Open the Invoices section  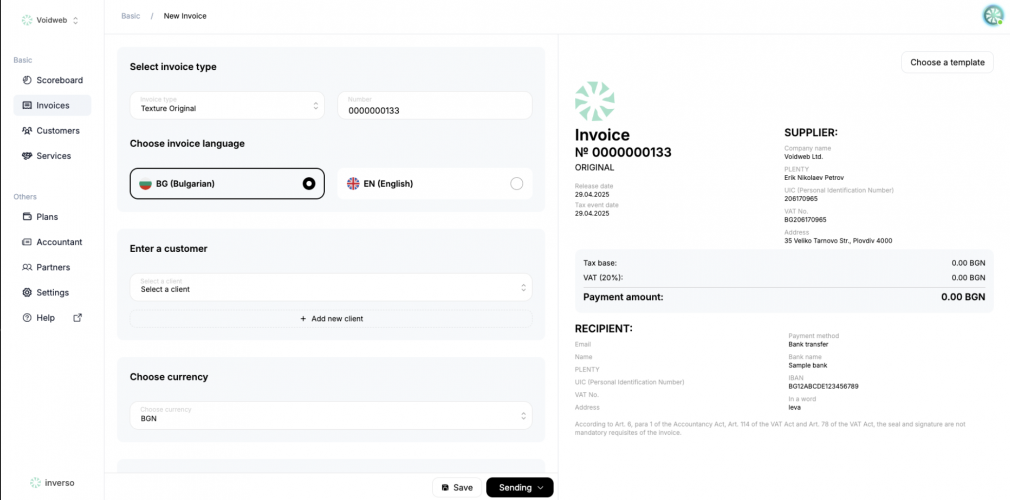click(x=52, y=106)
